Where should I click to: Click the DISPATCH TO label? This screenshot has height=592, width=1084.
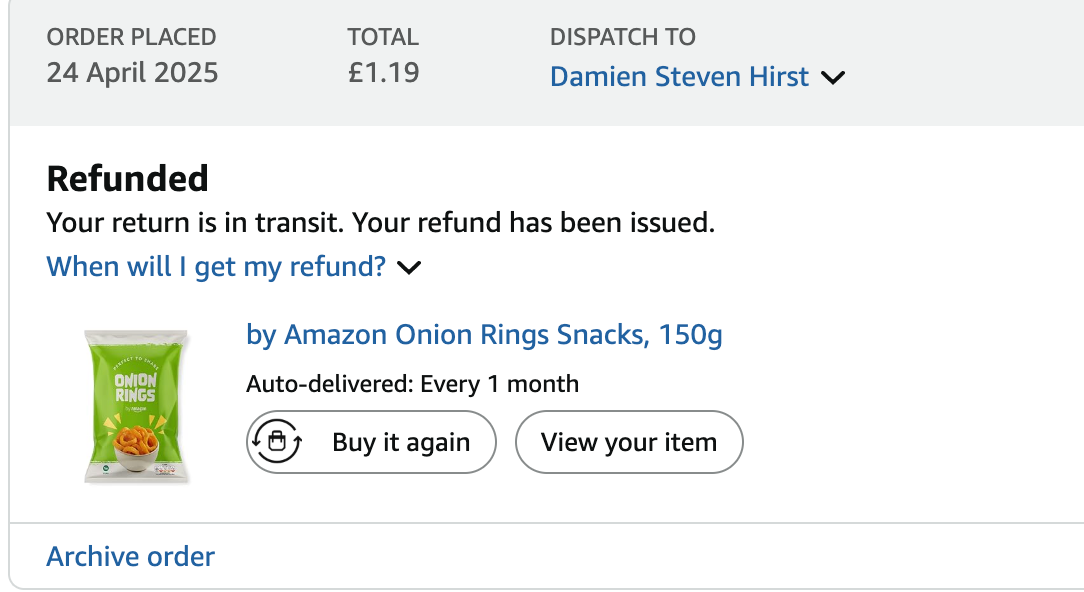[623, 37]
